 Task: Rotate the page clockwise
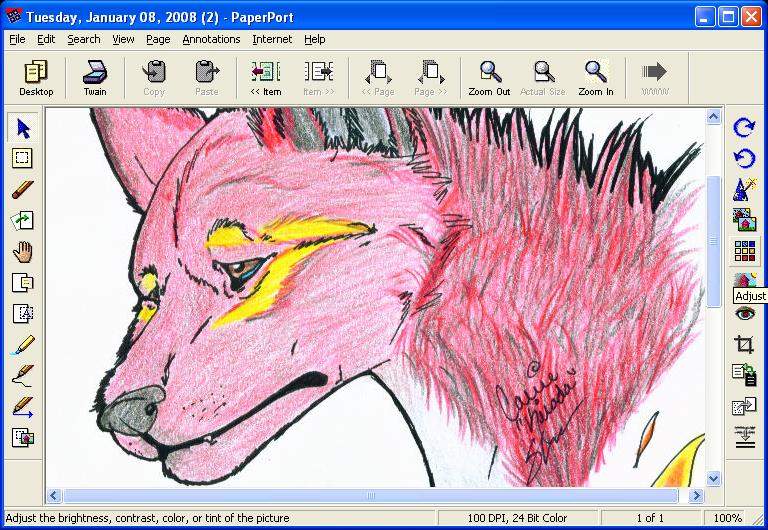coord(744,127)
